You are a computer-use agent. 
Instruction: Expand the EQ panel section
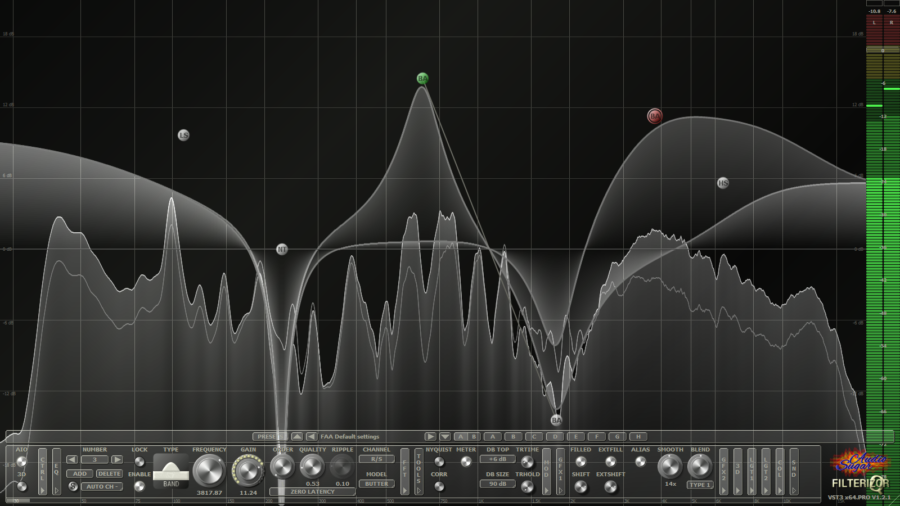(x=56, y=472)
